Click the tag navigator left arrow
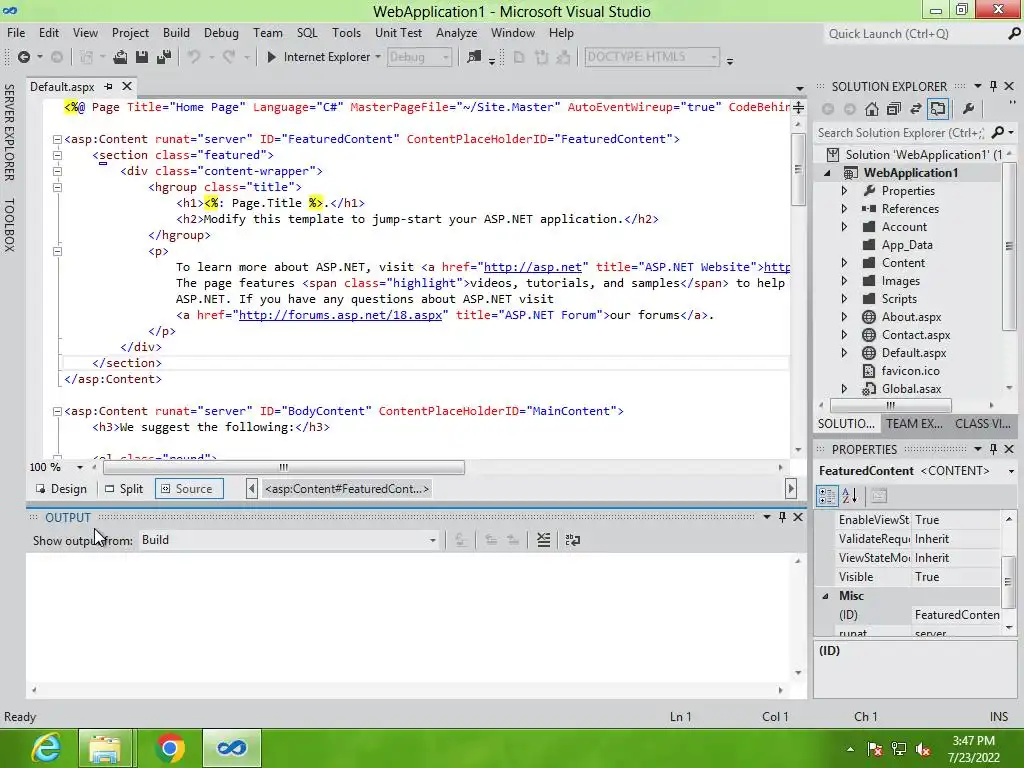Viewport: 1024px width, 768px height. pos(251,488)
